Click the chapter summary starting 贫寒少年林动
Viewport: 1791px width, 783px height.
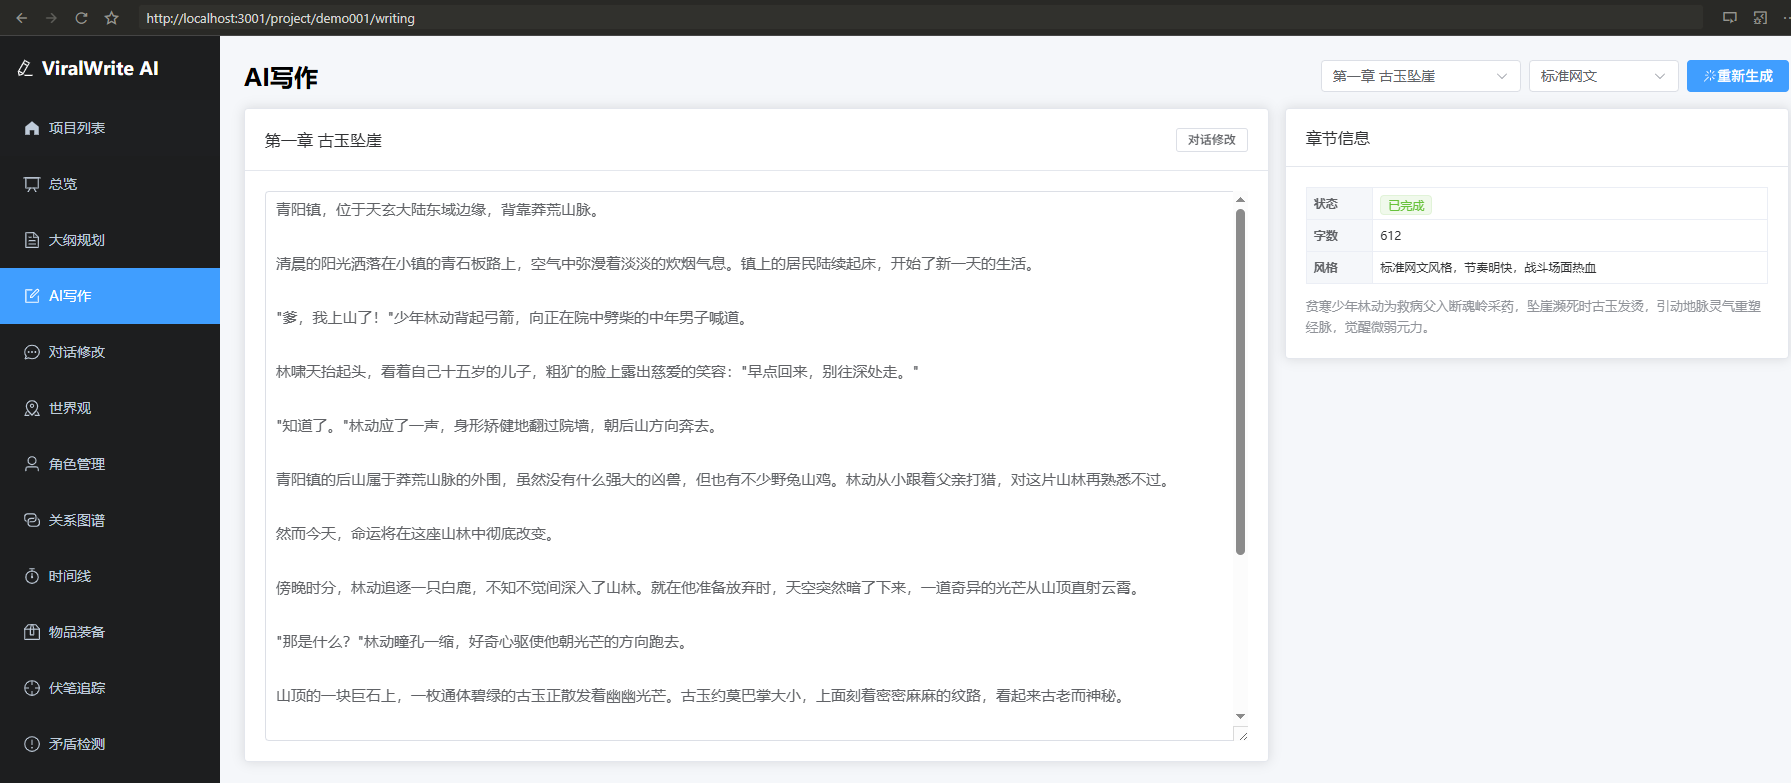tap(1533, 317)
